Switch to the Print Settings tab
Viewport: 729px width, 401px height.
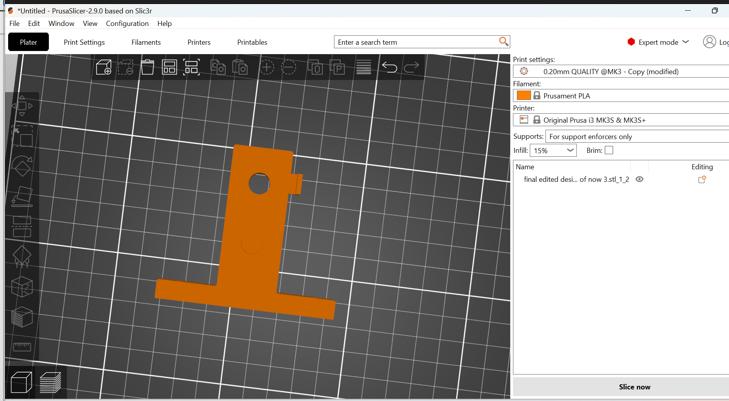84,42
